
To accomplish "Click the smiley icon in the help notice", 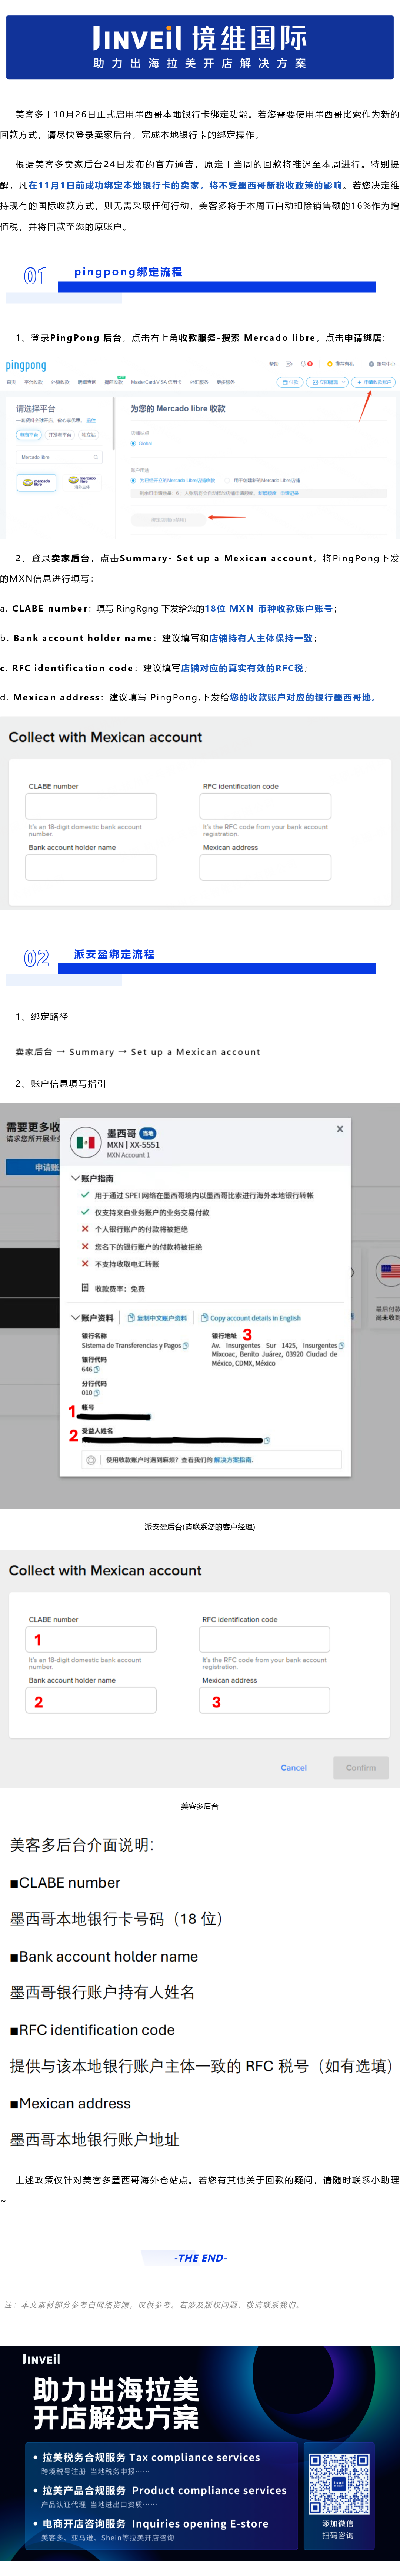I will (x=91, y=1460).
